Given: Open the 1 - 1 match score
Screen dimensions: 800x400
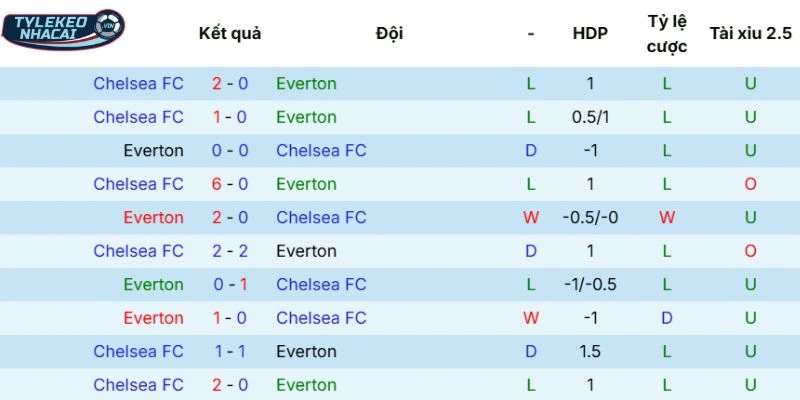Looking at the screenshot, I should (x=230, y=352).
